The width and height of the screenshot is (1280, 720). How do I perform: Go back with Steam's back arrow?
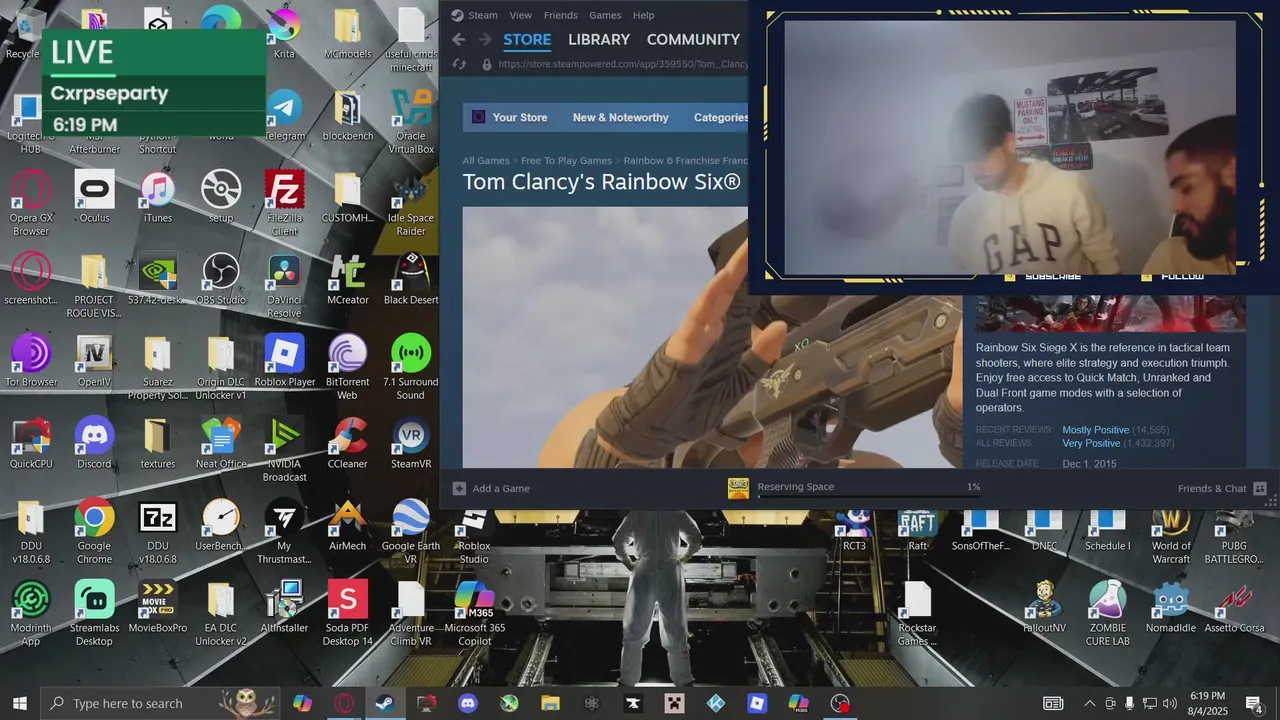click(459, 39)
